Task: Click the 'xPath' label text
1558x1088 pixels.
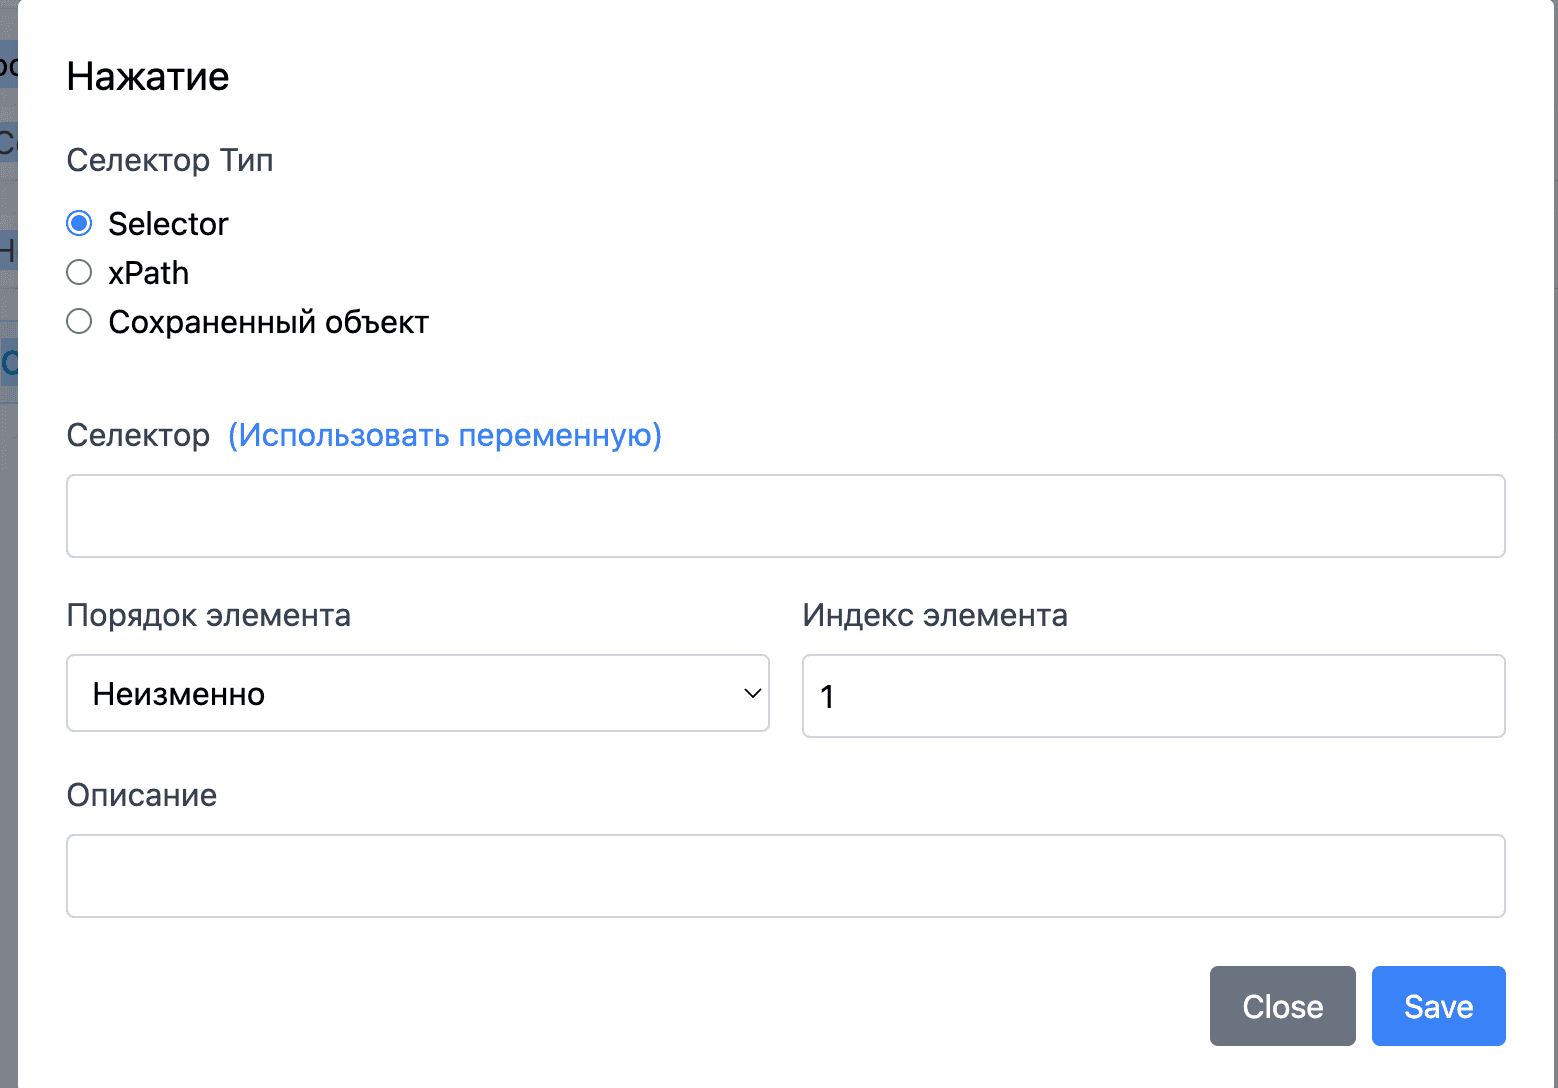Action: [x=148, y=273]
